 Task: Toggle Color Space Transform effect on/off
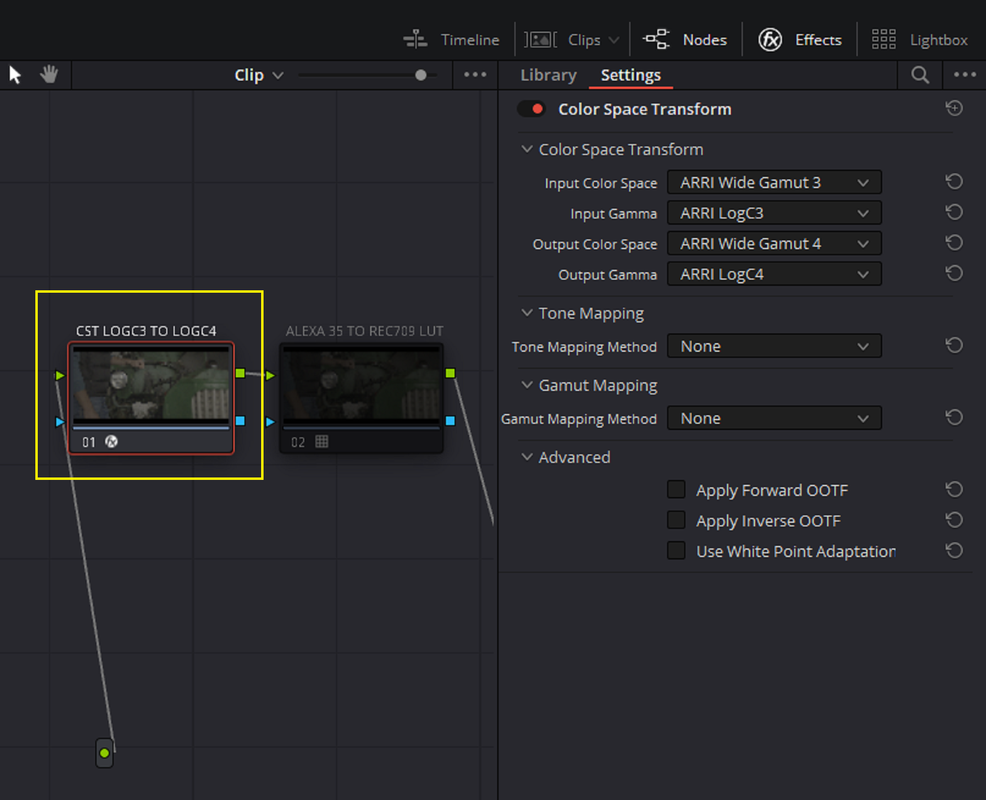tap(531, 109)
